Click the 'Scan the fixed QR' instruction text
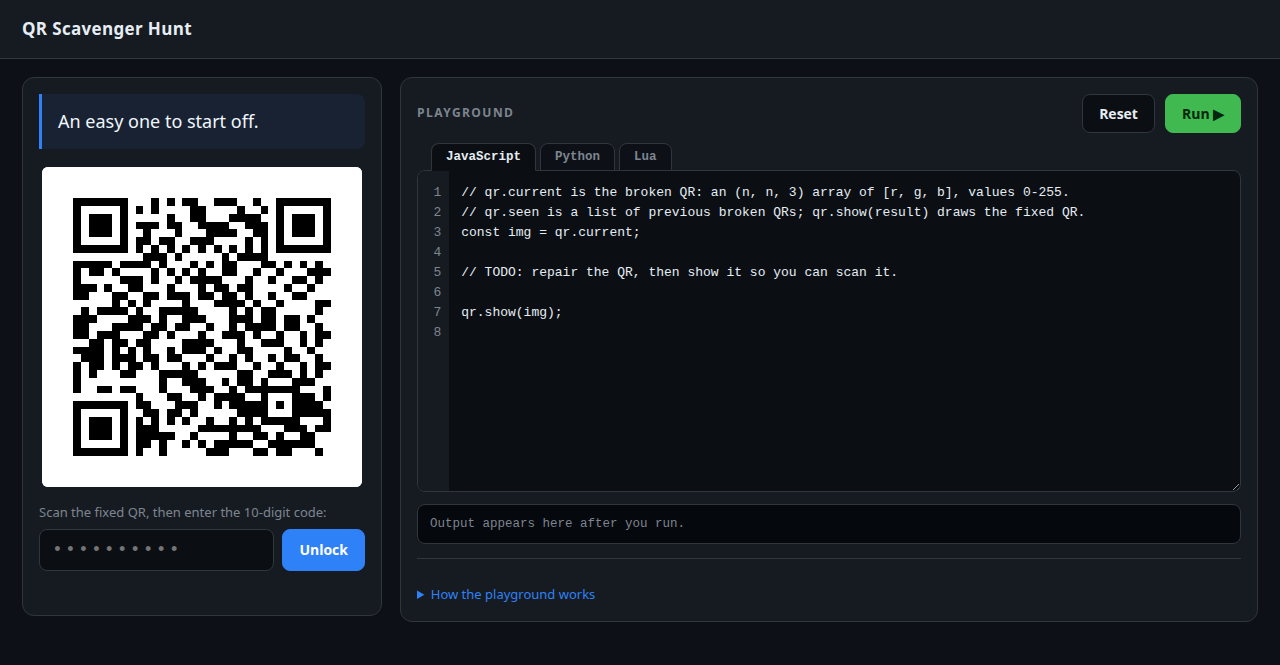 (183, 512)
